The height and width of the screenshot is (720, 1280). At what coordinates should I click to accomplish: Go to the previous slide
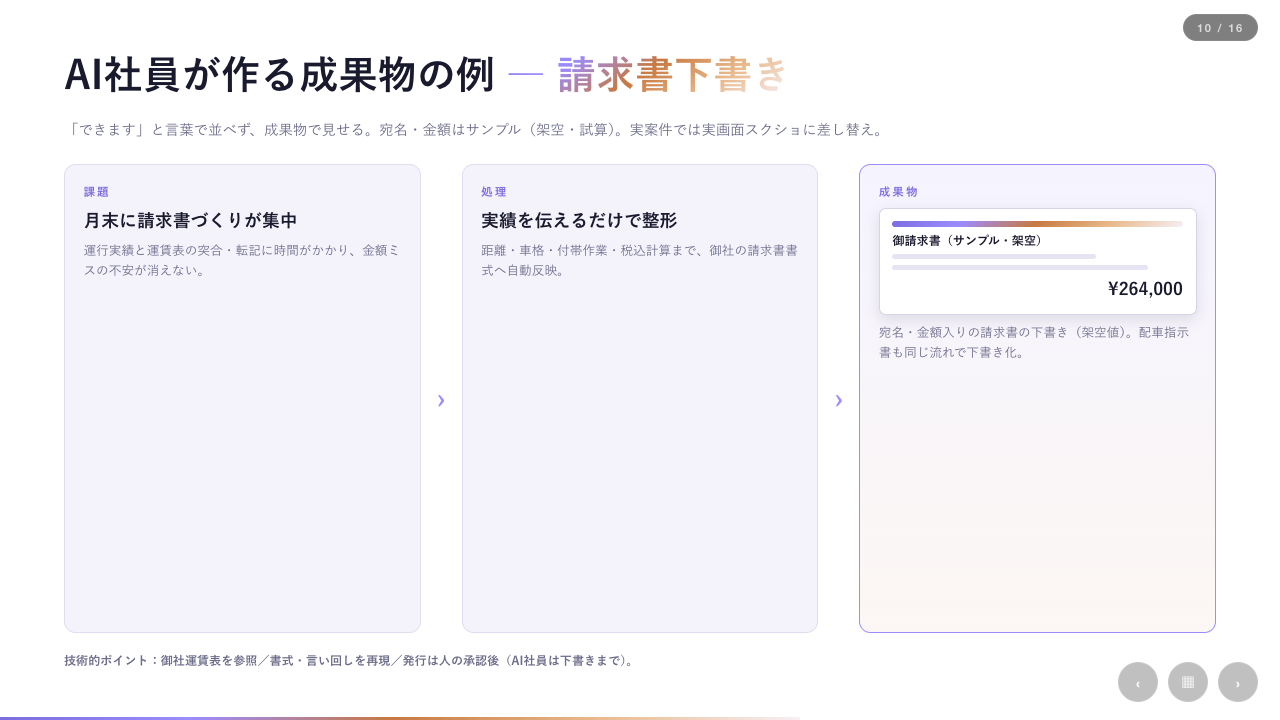click(1138, 682)
